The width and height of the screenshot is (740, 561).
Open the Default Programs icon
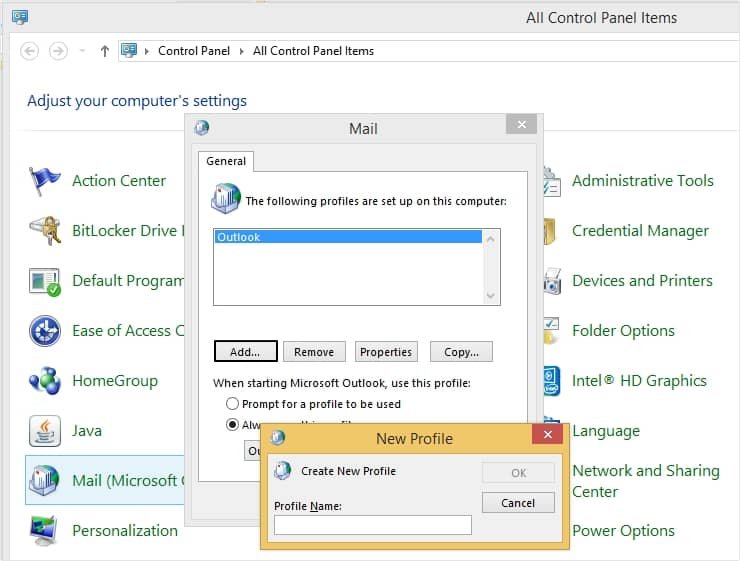45,281
